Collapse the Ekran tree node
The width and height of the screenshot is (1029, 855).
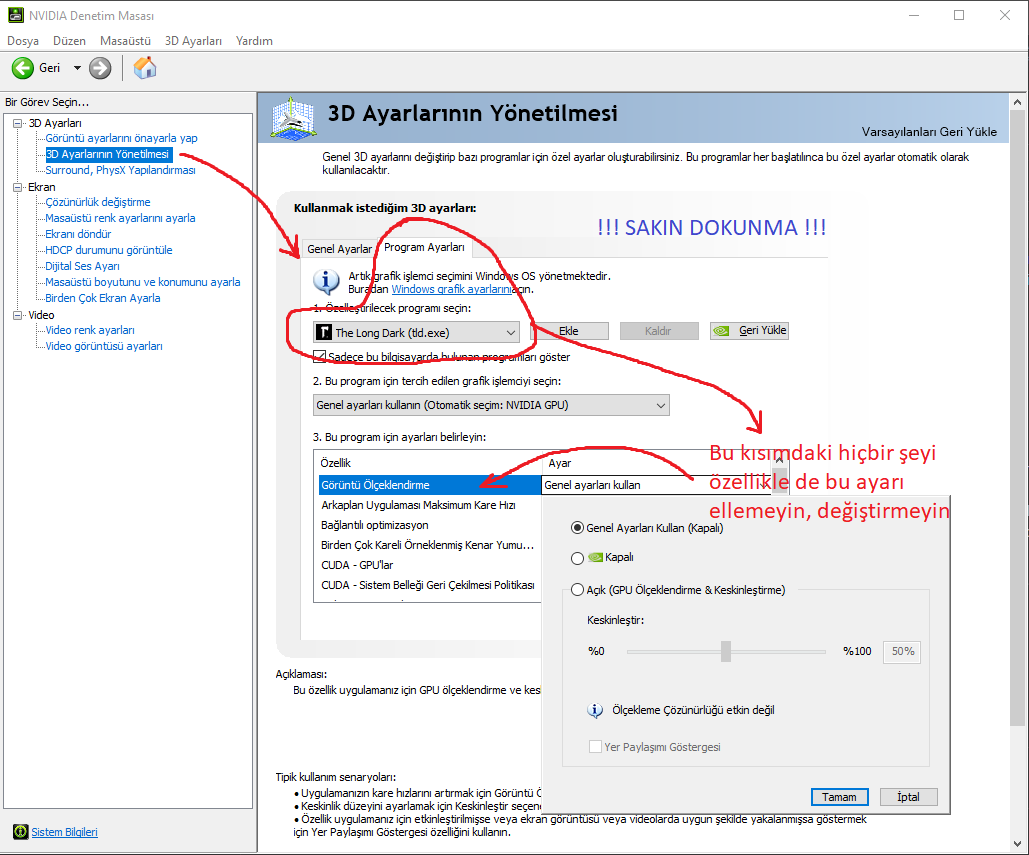[x=17, y=187]
